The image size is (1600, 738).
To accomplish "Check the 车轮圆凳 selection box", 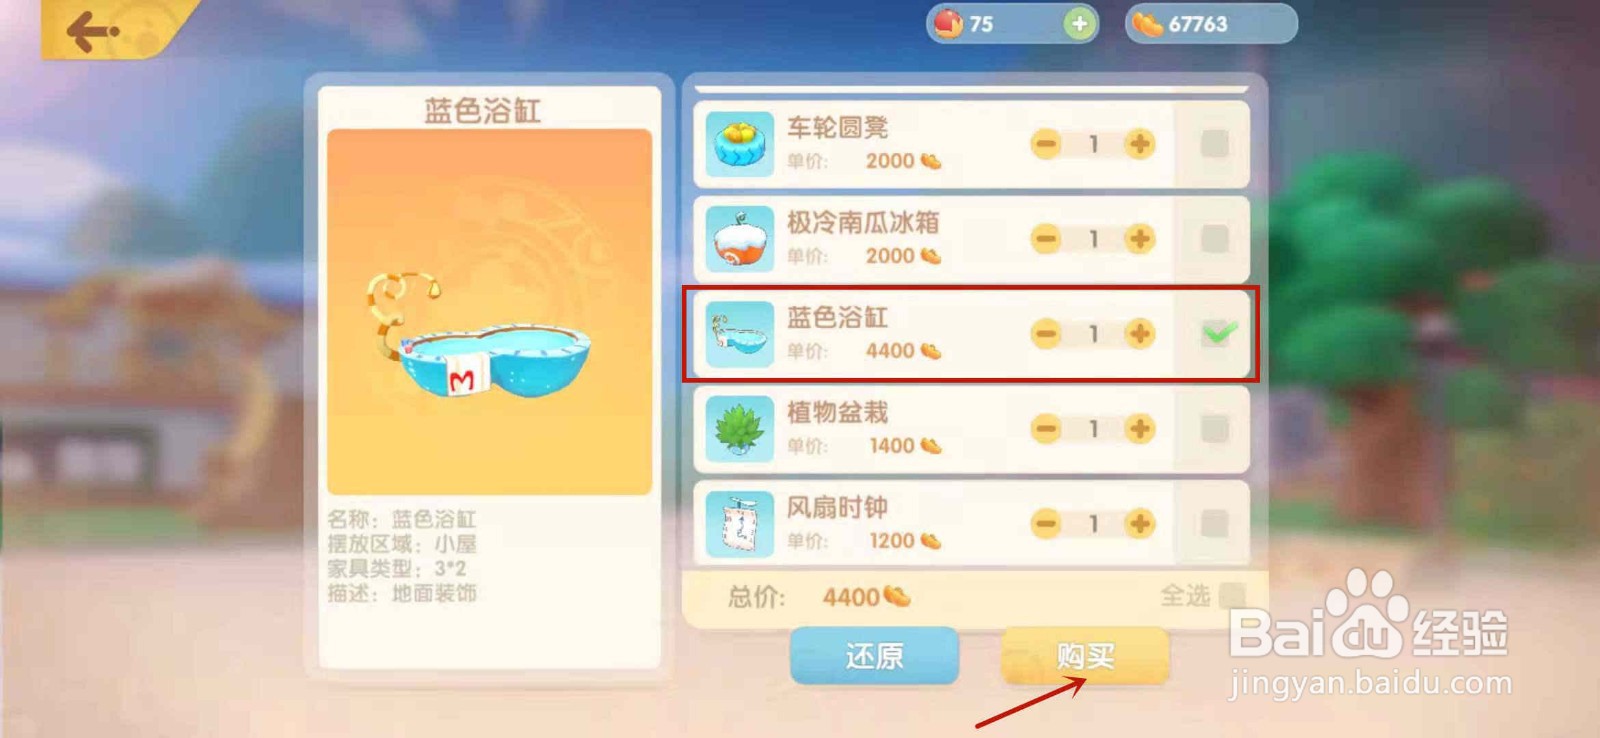I will click(1214, 144).
